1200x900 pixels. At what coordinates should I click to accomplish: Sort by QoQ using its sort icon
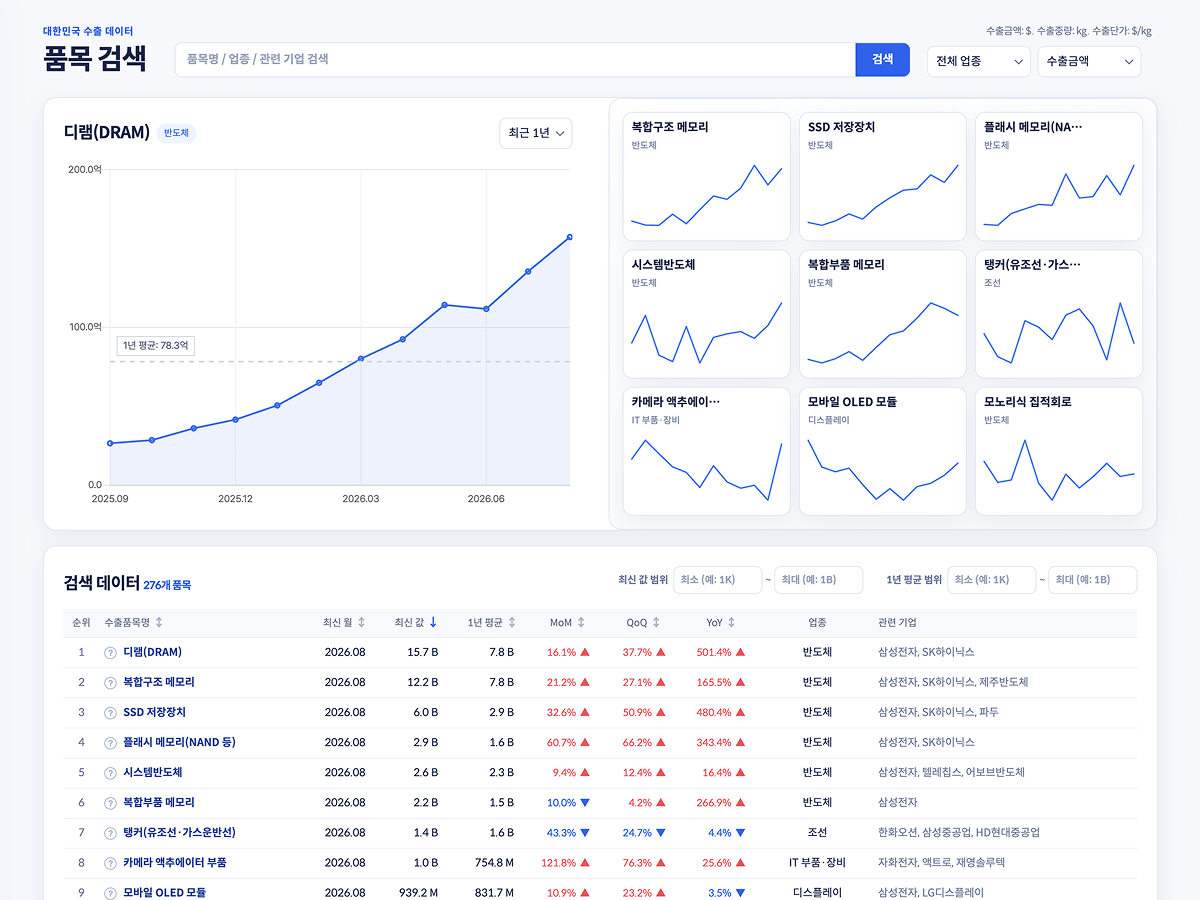[656, 622]
